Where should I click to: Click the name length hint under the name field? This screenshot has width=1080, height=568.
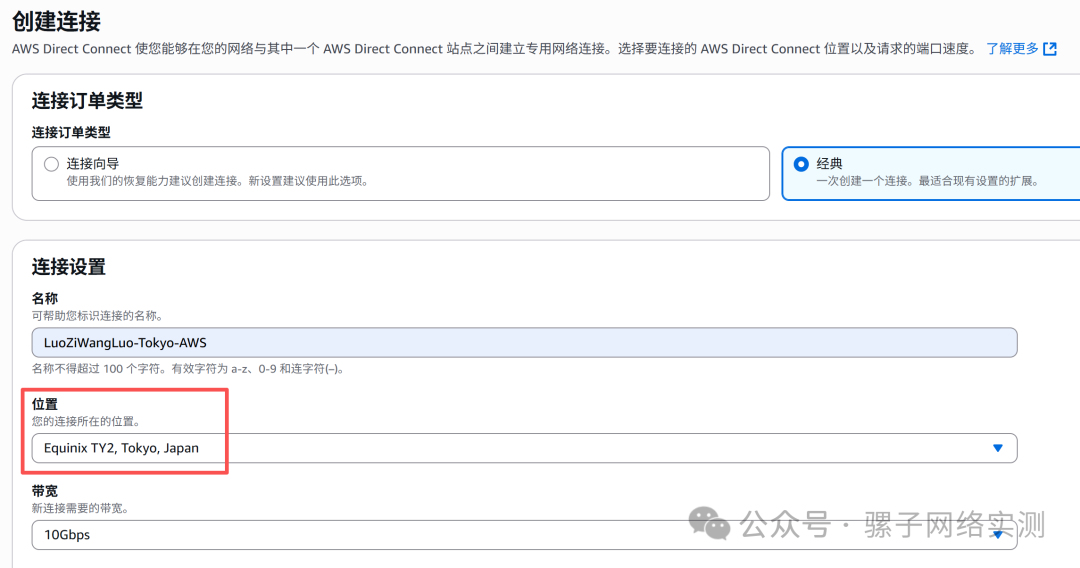(x=188, y=369)
